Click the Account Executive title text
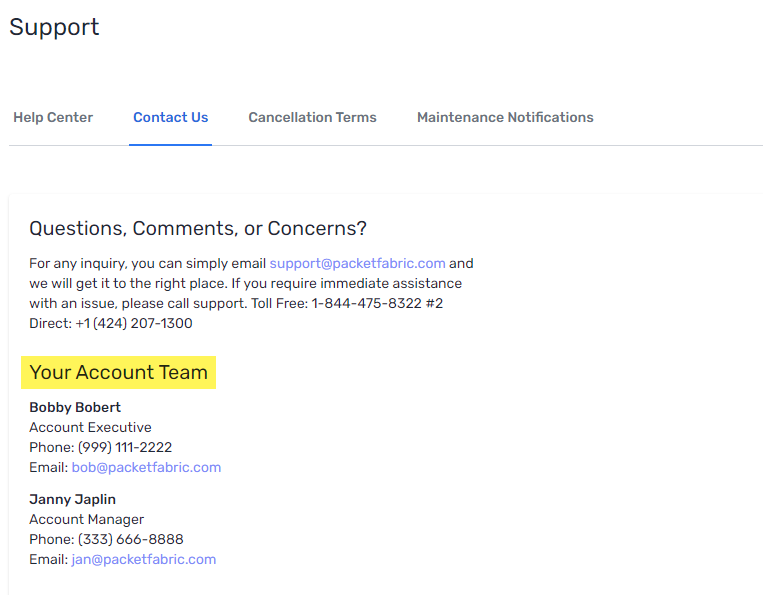This screenshot has width=763, height=595. point(90,427)
